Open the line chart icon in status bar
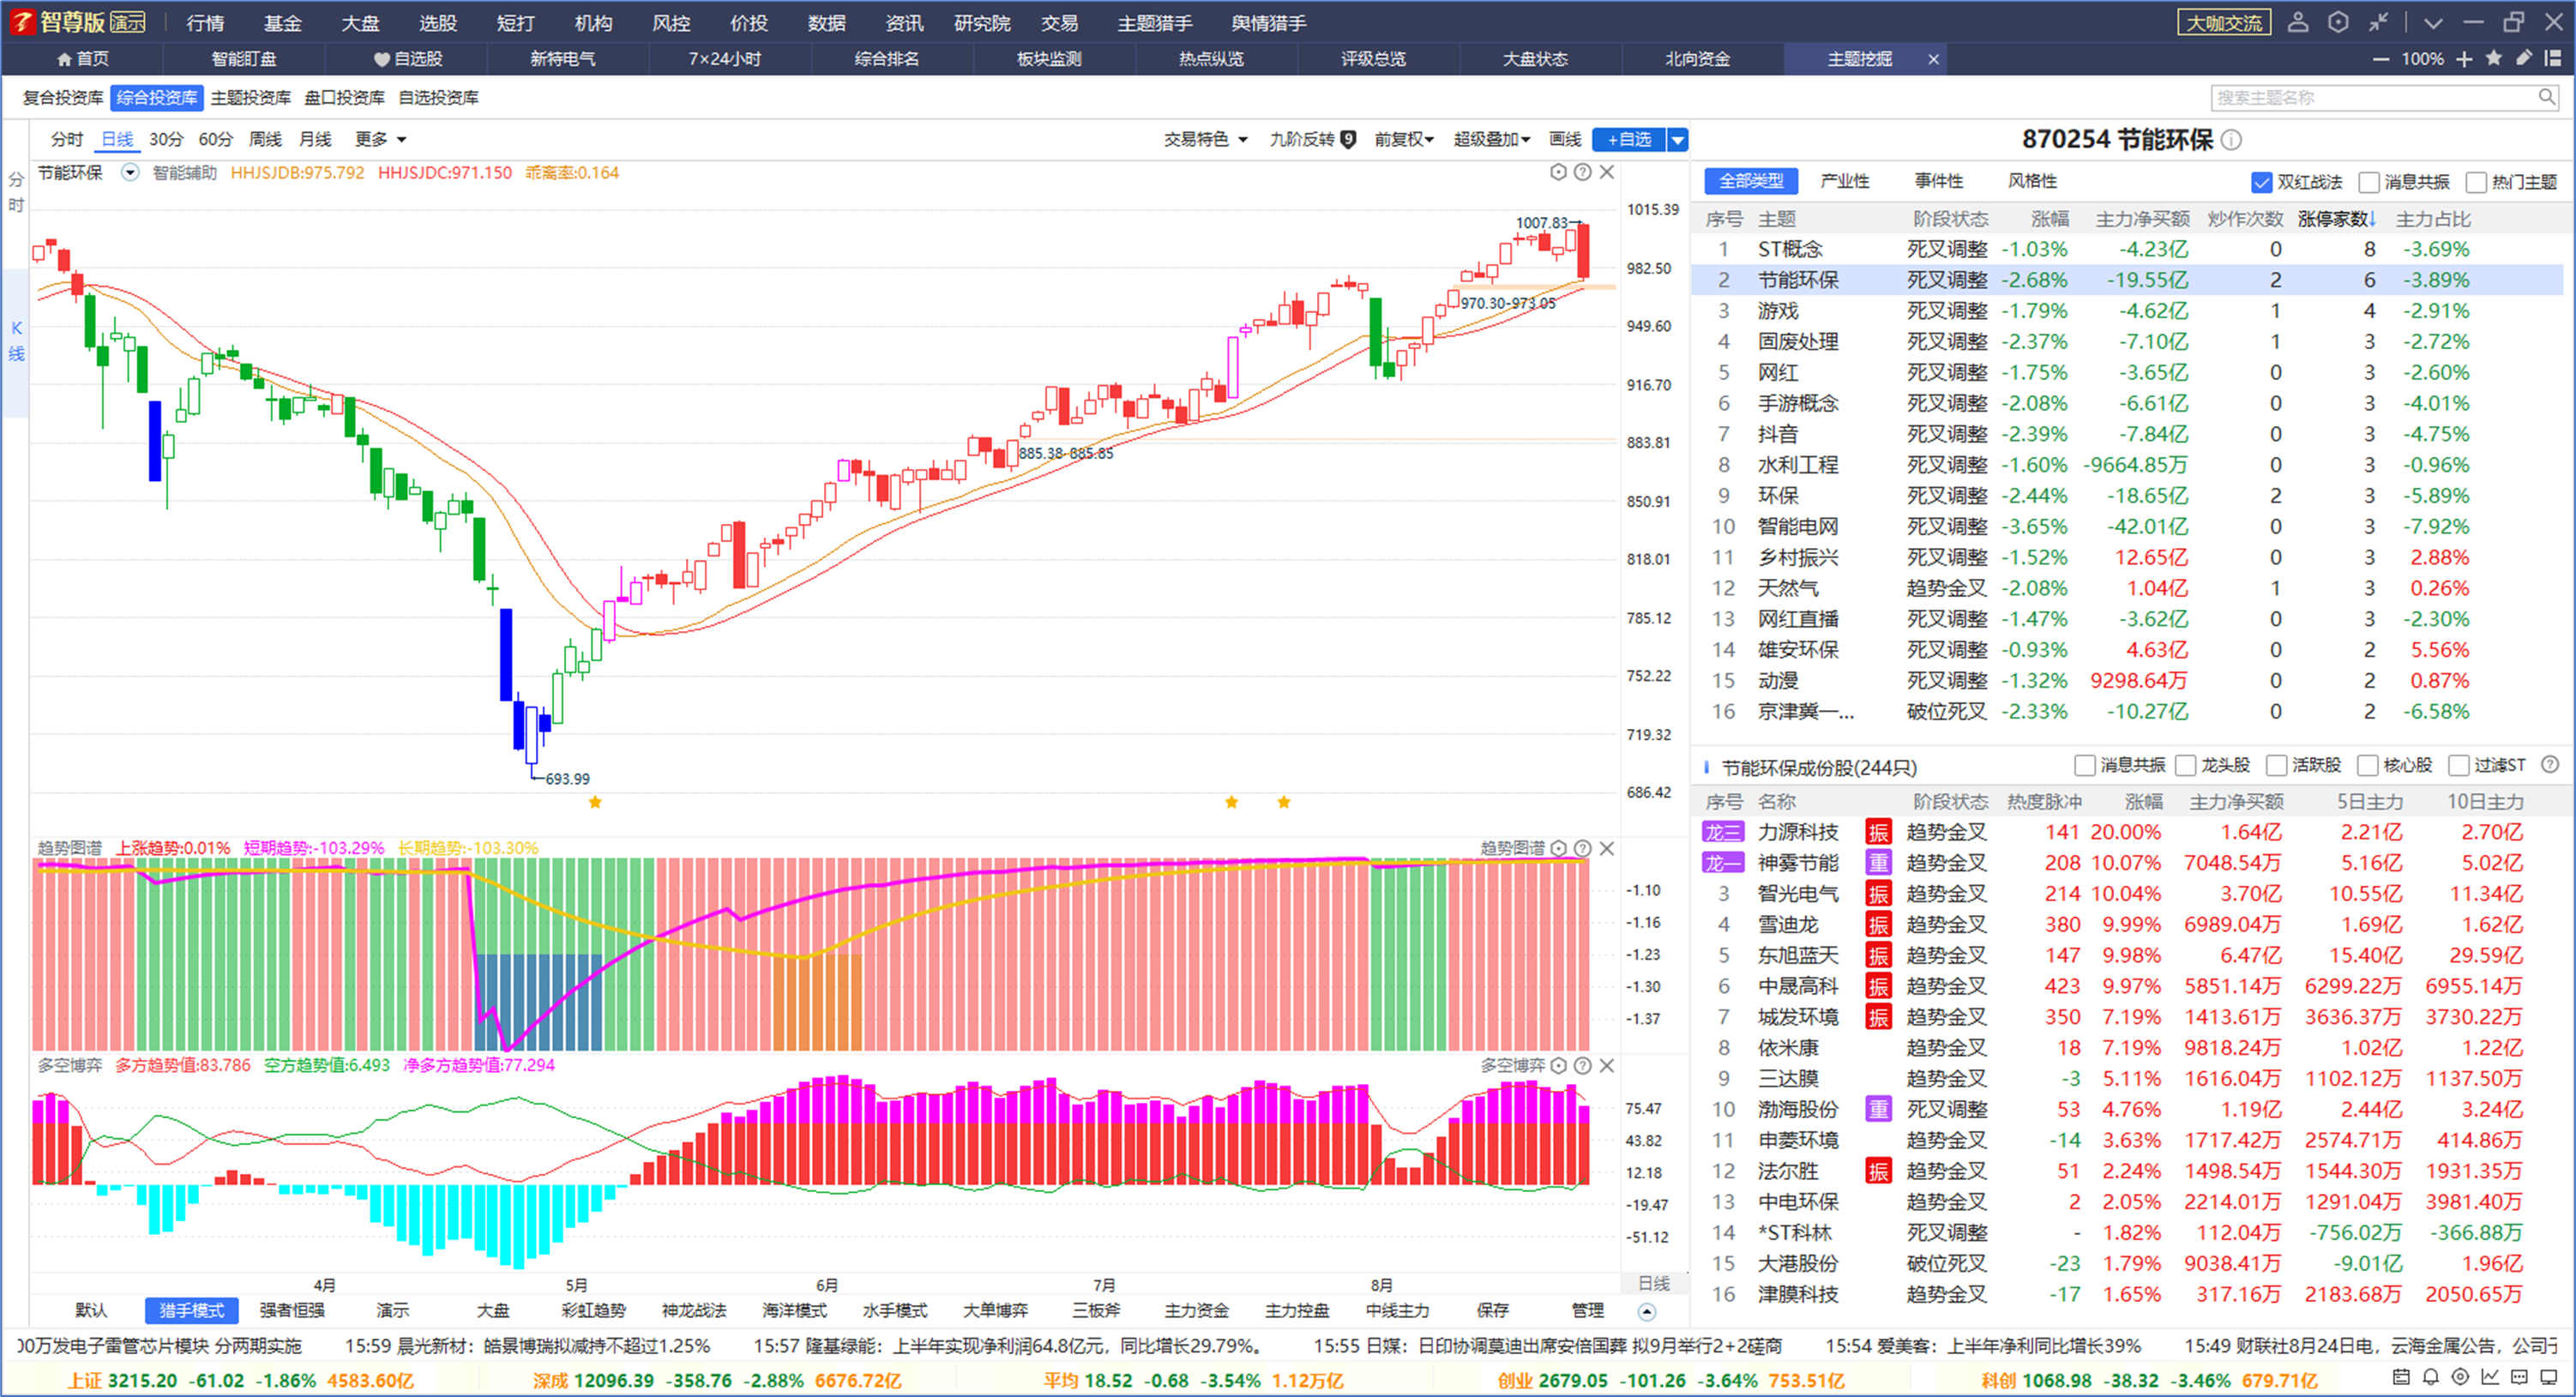The height and width of the screenshot is (1397, 2576). click(x=2490, y=1377)
